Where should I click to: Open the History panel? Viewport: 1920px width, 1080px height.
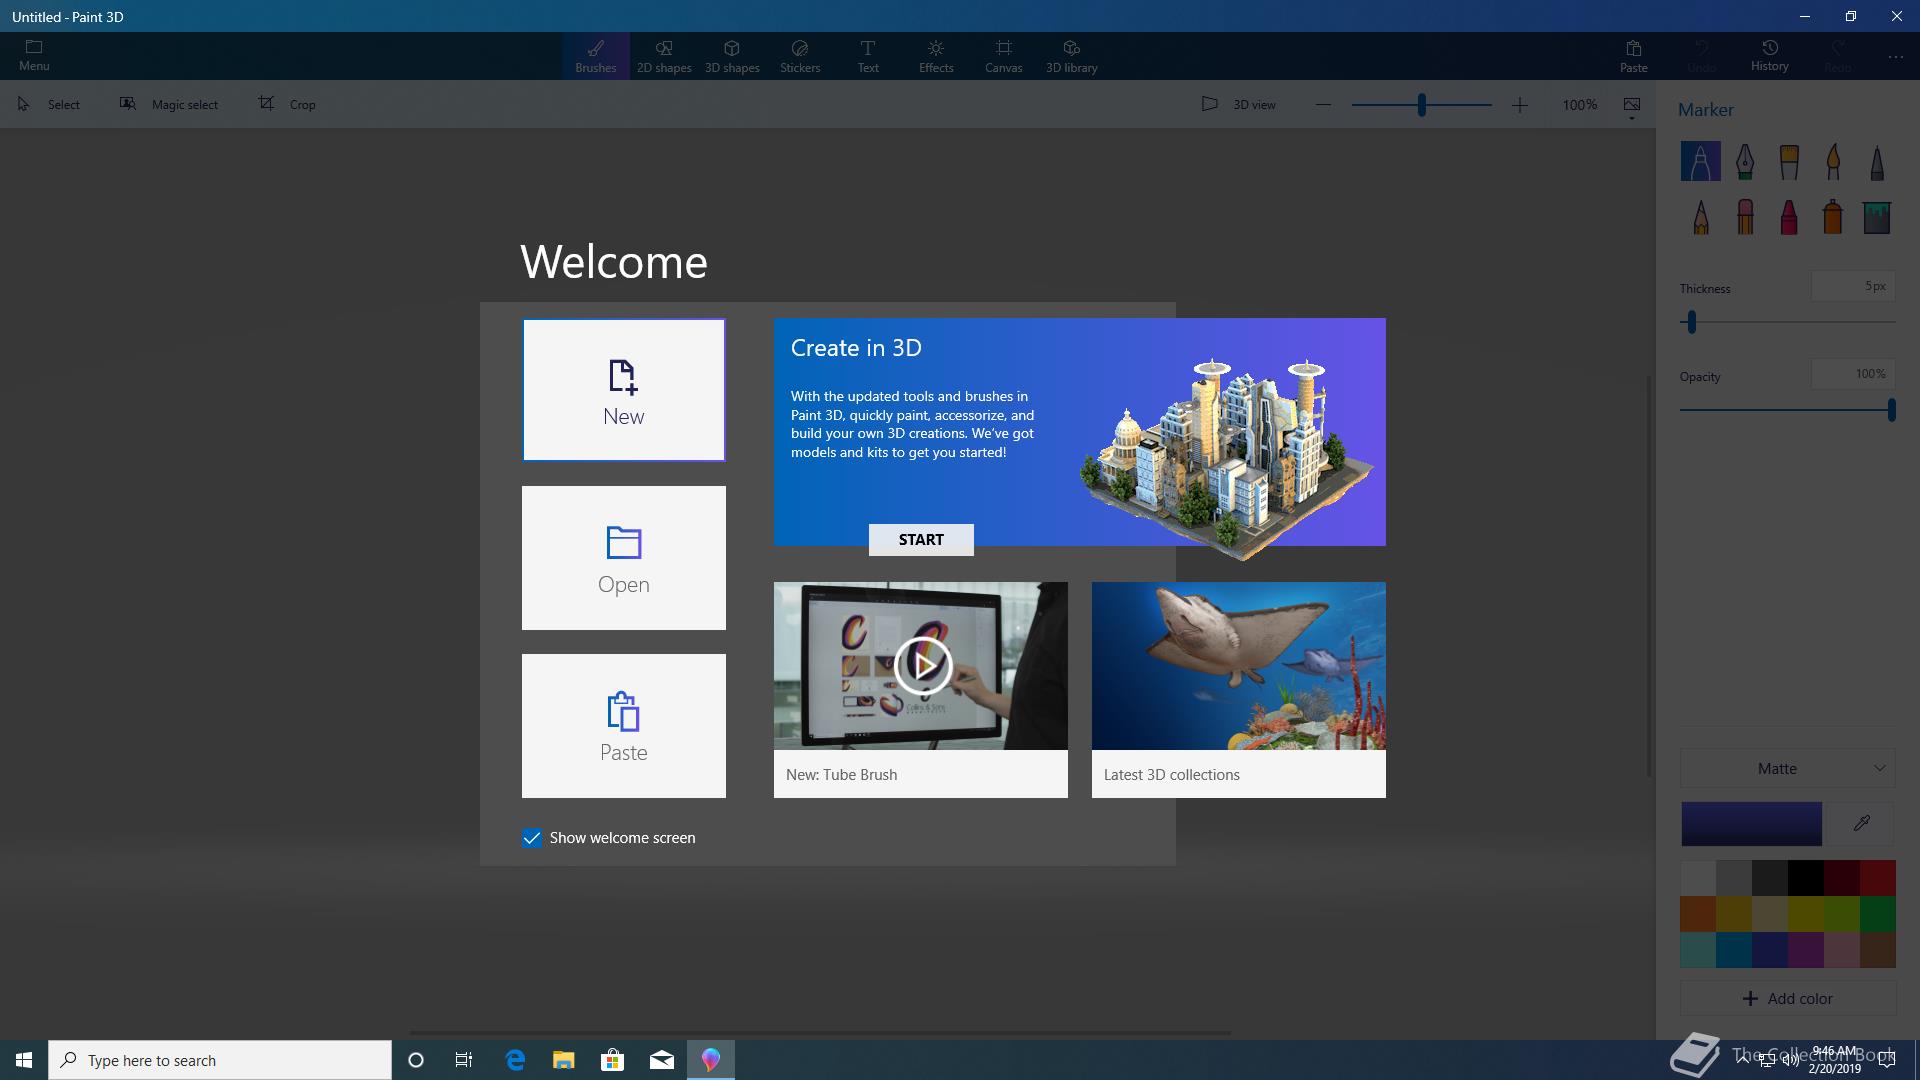click(1769, 55)
